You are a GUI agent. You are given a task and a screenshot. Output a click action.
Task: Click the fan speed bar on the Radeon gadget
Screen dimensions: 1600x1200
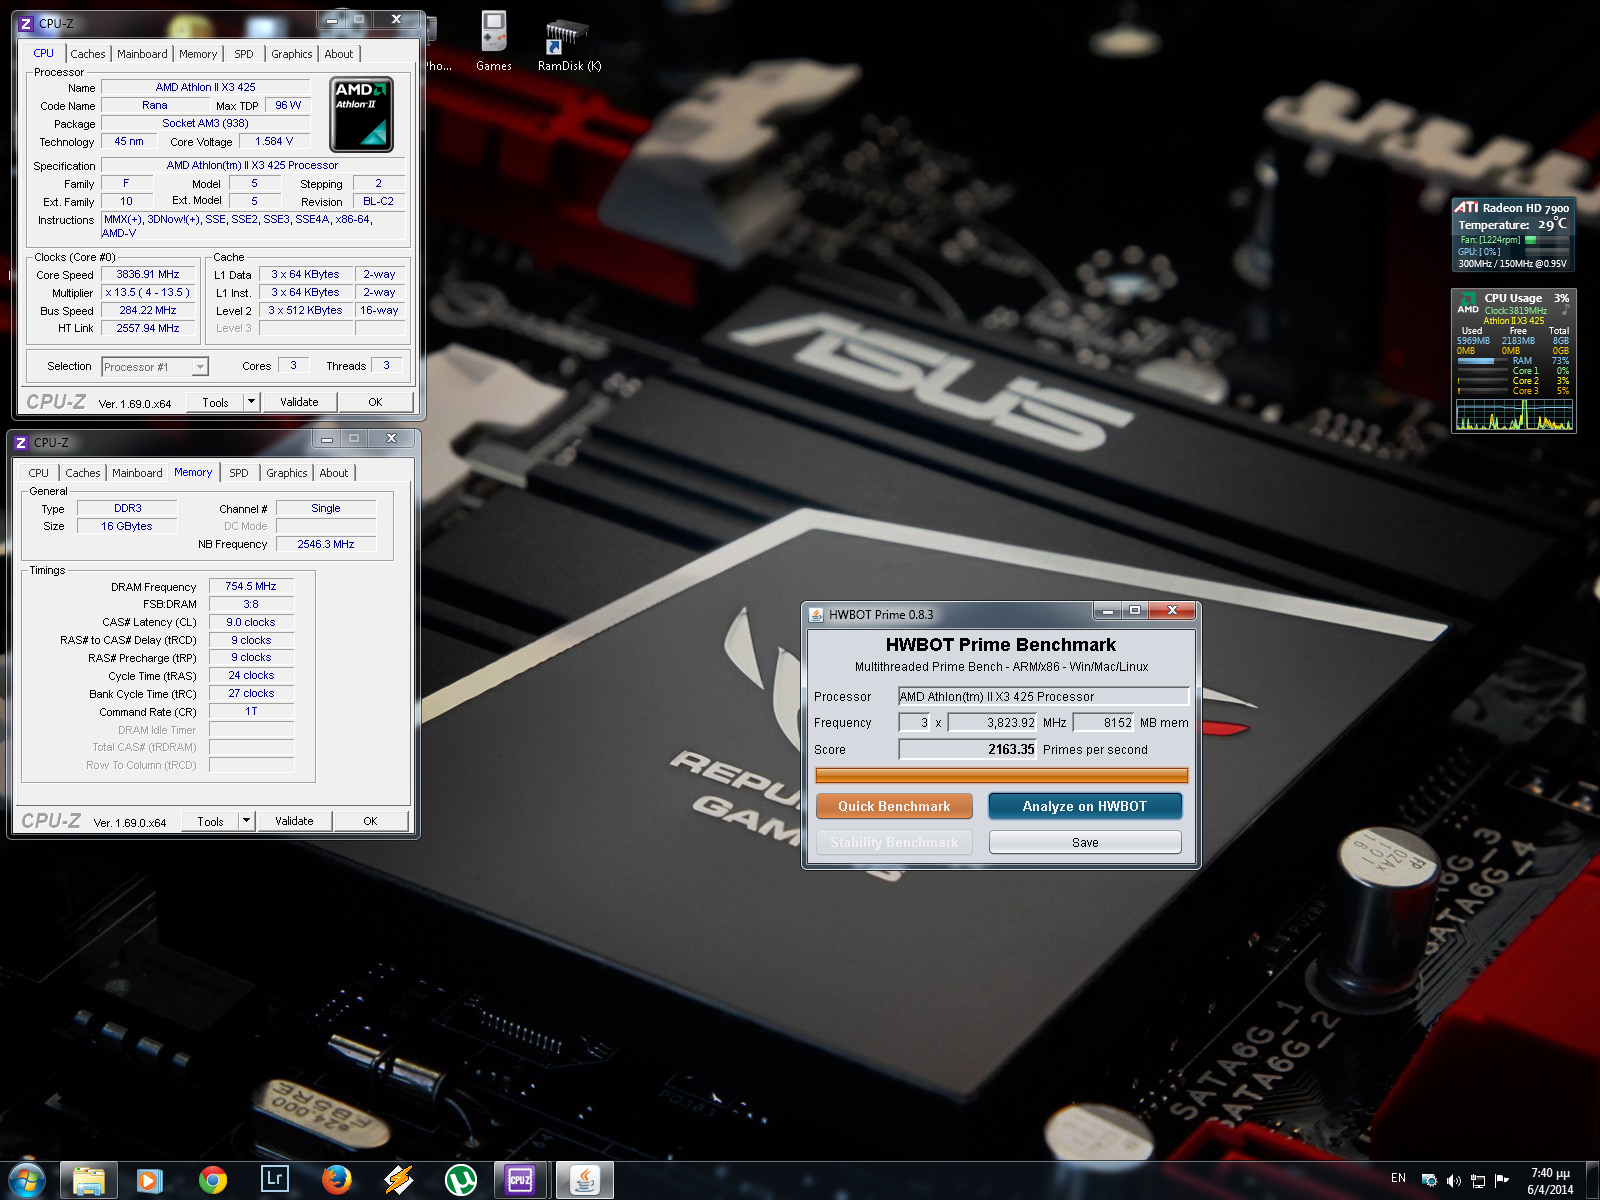pyautogui.click(x=1546, y=240)
